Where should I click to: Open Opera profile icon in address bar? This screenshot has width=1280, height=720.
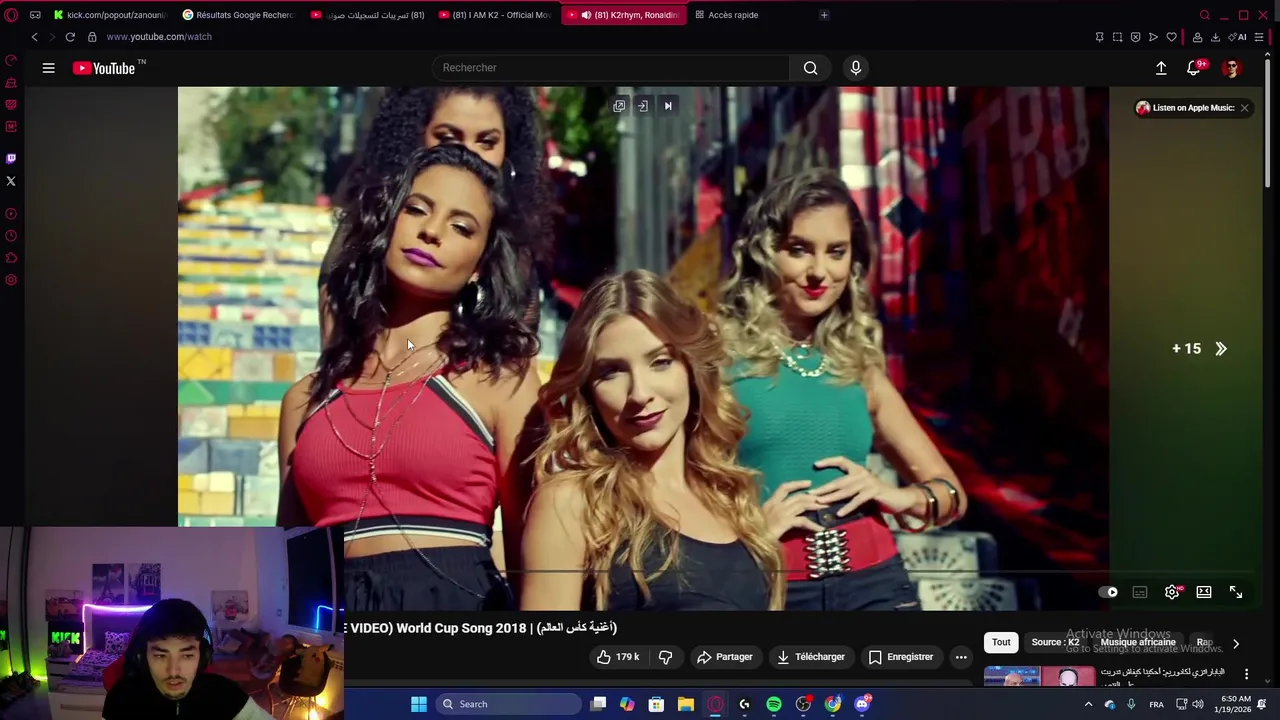coord(1197,37)
